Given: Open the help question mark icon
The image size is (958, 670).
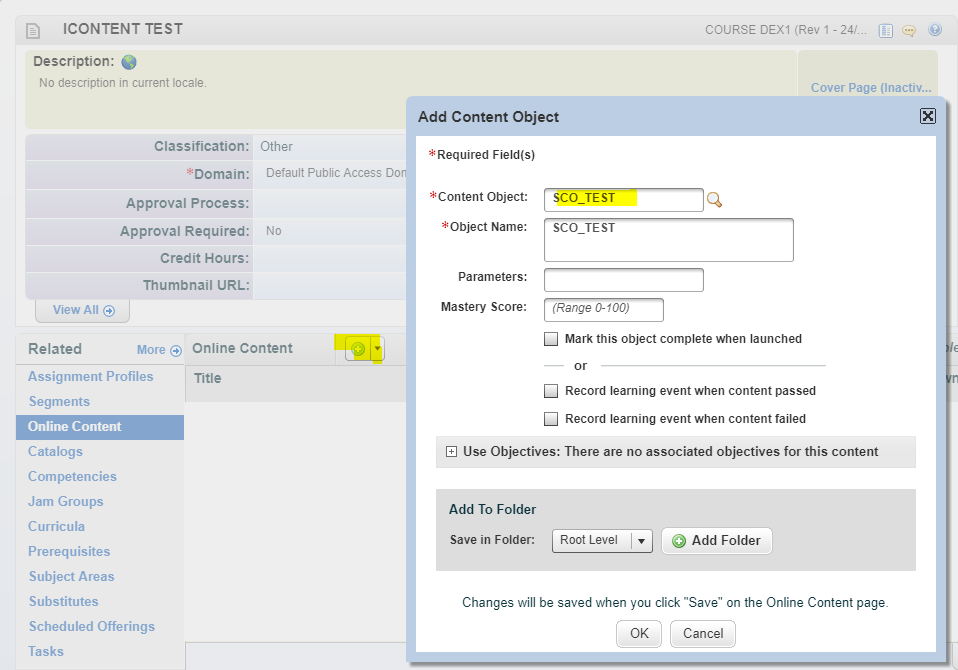Looking at the screenshot, I should pyautogui.click(x=935, y=30).
